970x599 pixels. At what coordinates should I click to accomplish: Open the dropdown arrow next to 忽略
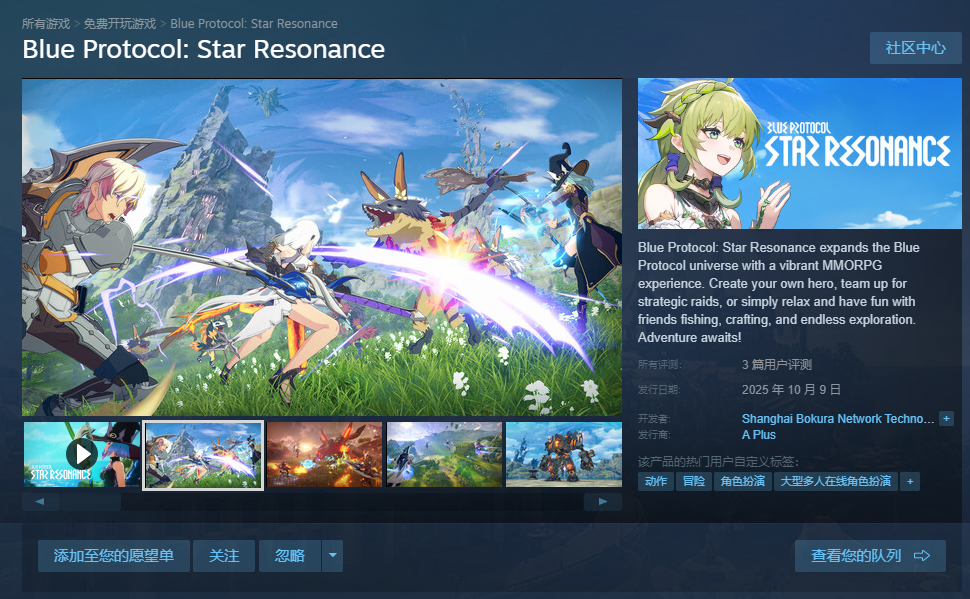coord(332,555)
